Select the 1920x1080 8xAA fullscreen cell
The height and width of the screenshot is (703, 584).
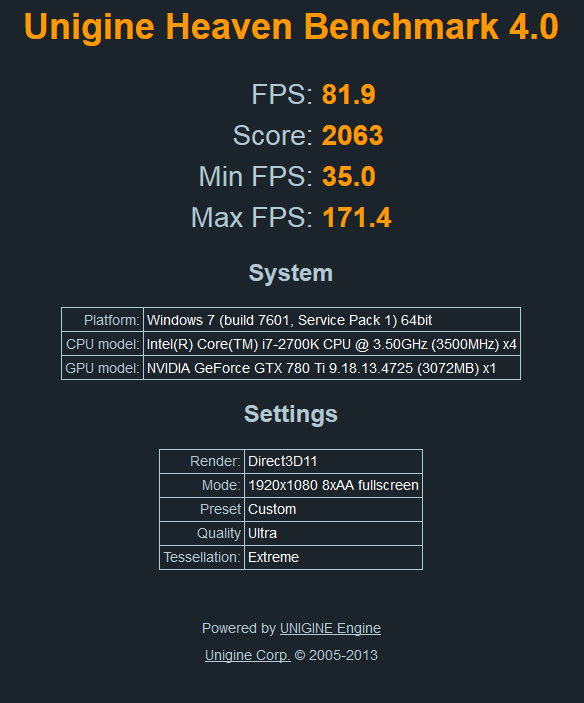333,485
